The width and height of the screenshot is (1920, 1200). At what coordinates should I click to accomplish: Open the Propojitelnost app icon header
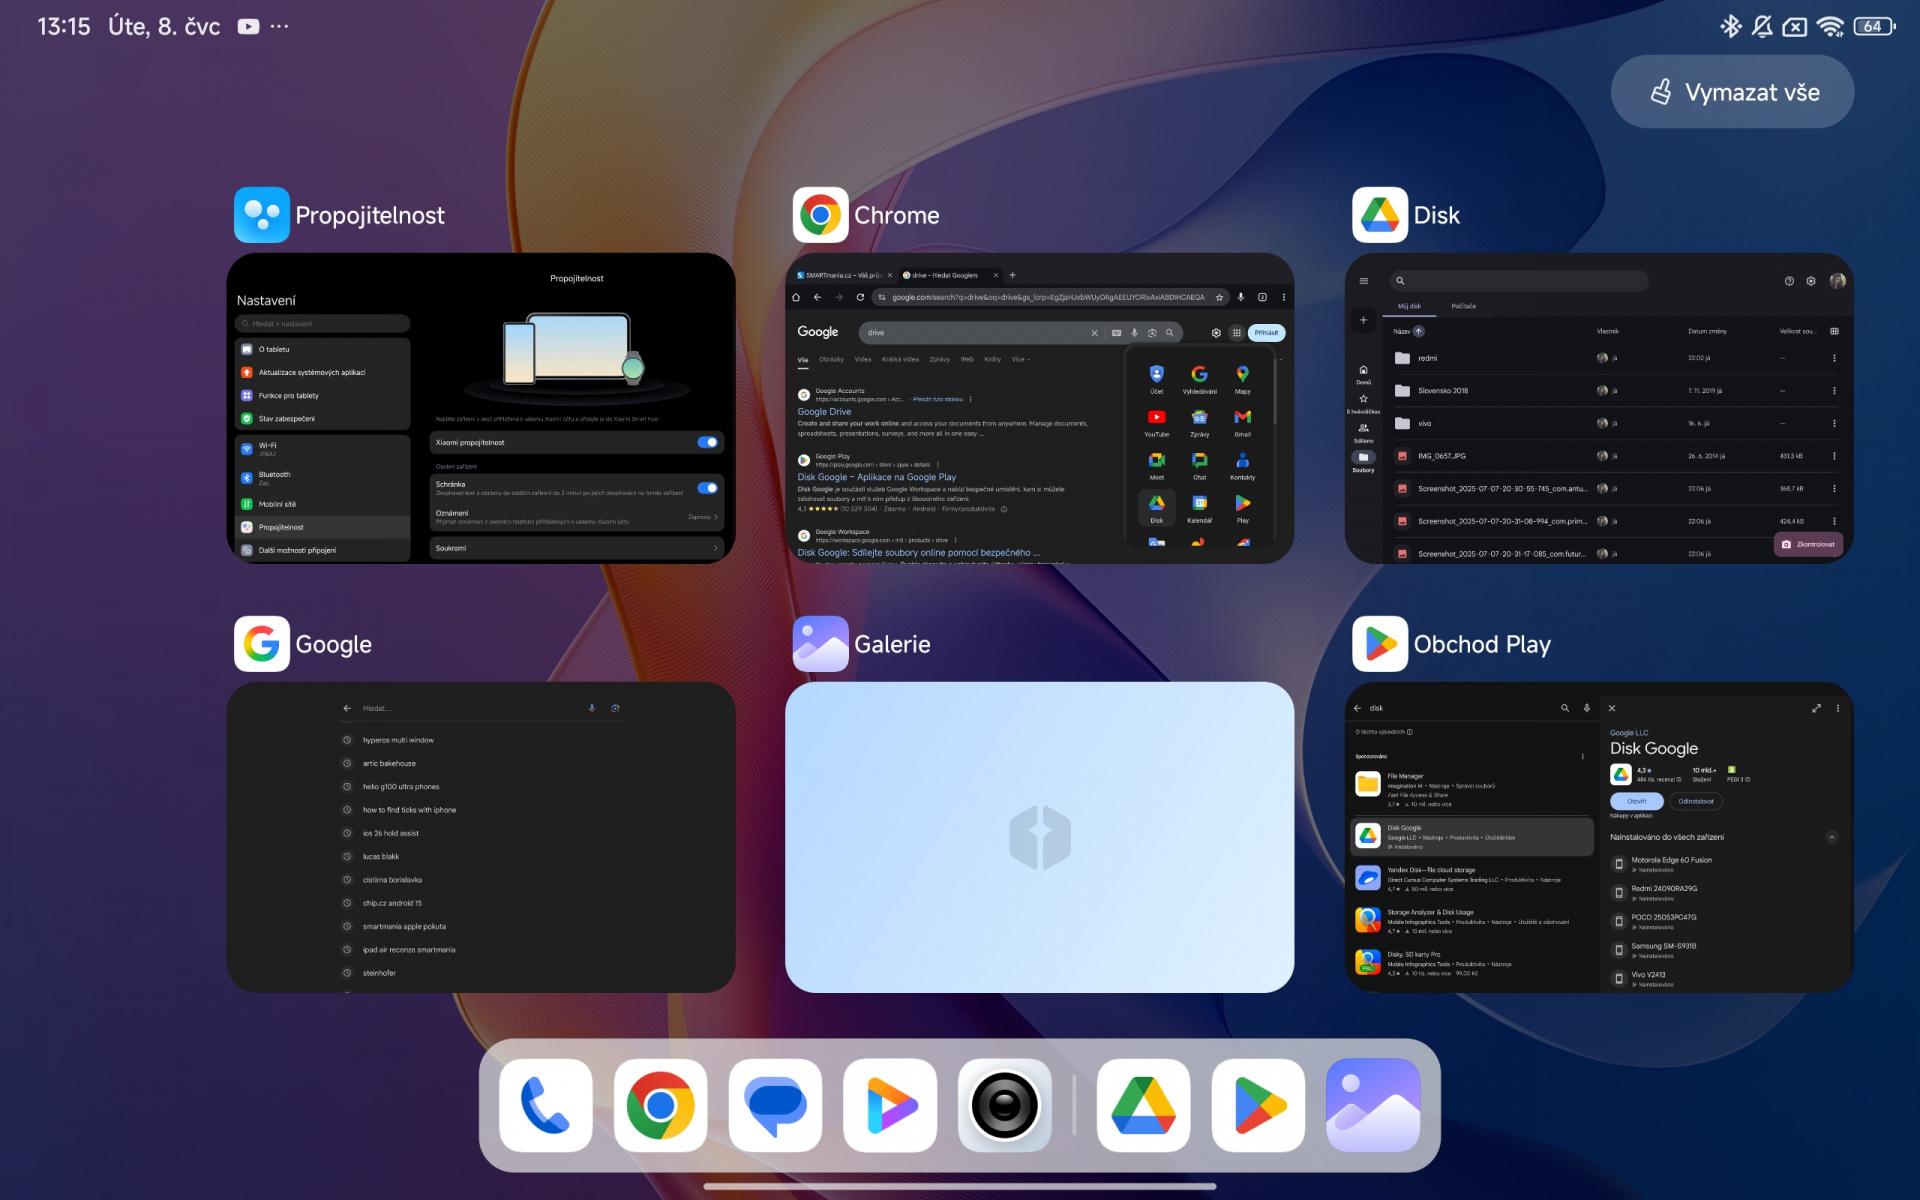tap(262, 215)
